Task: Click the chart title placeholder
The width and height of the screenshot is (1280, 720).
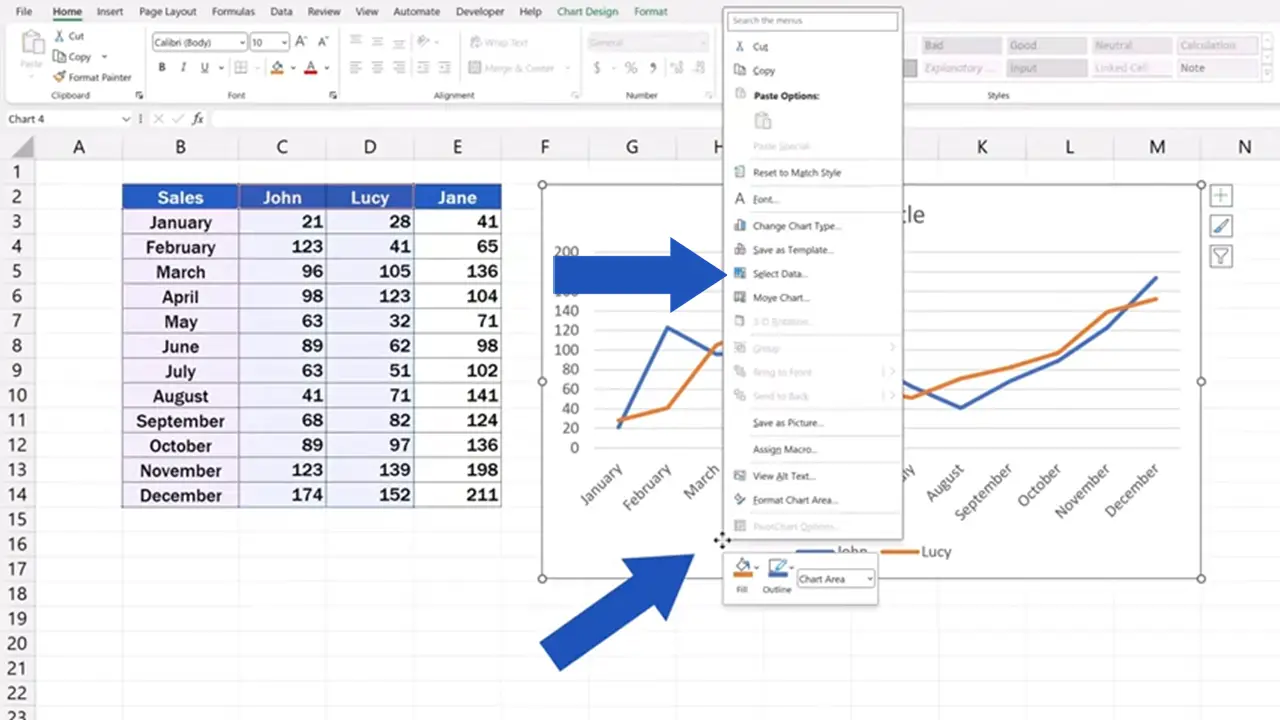Action: pyautogui.click(x=916, y=214)
